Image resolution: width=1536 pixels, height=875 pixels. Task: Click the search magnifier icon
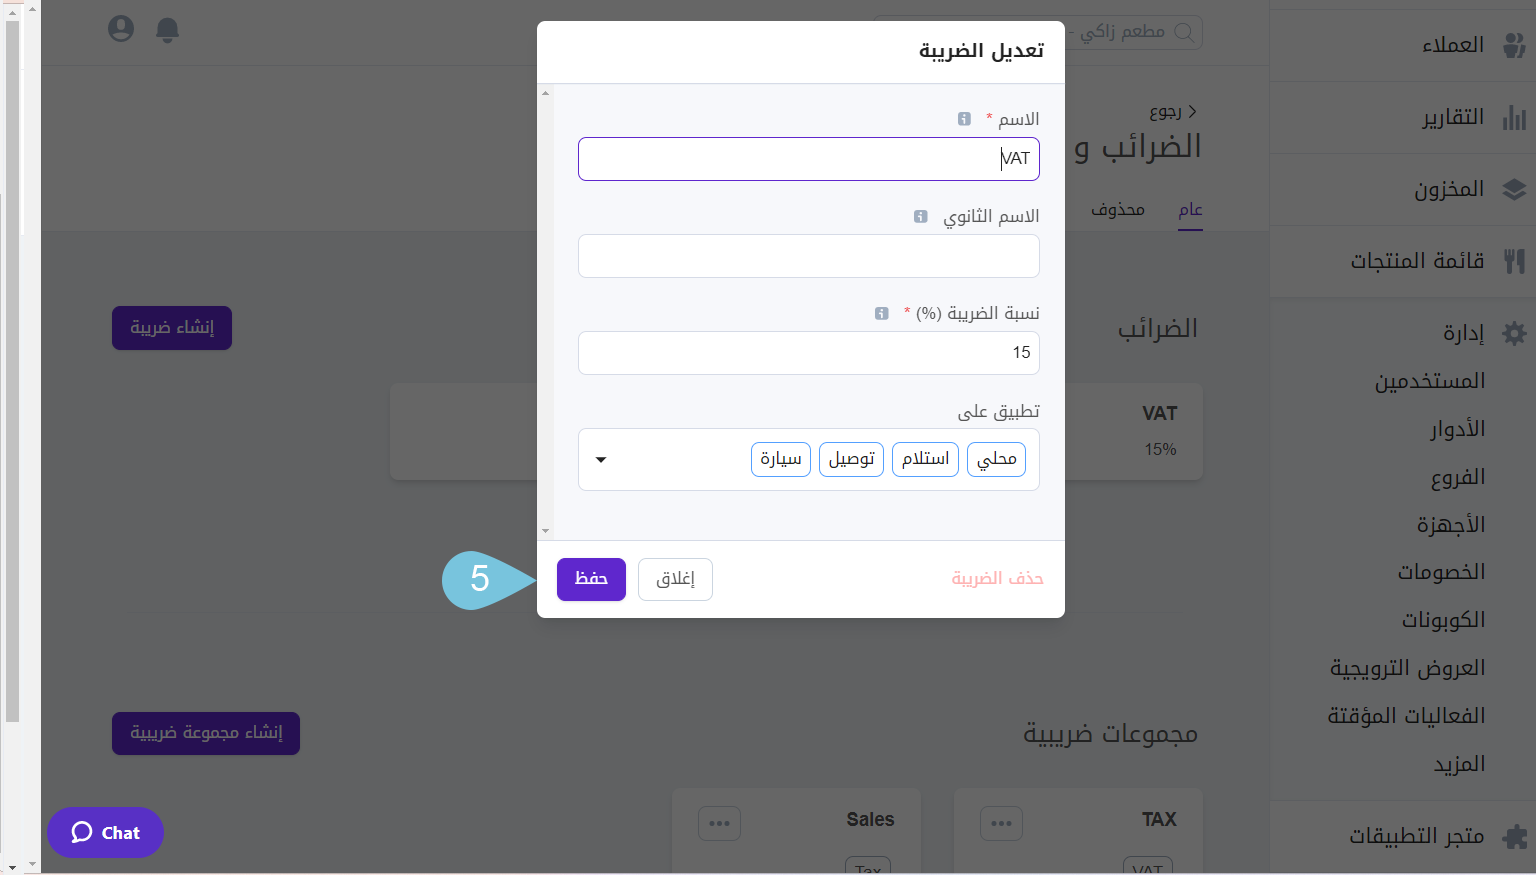(x=1184, y=32)
